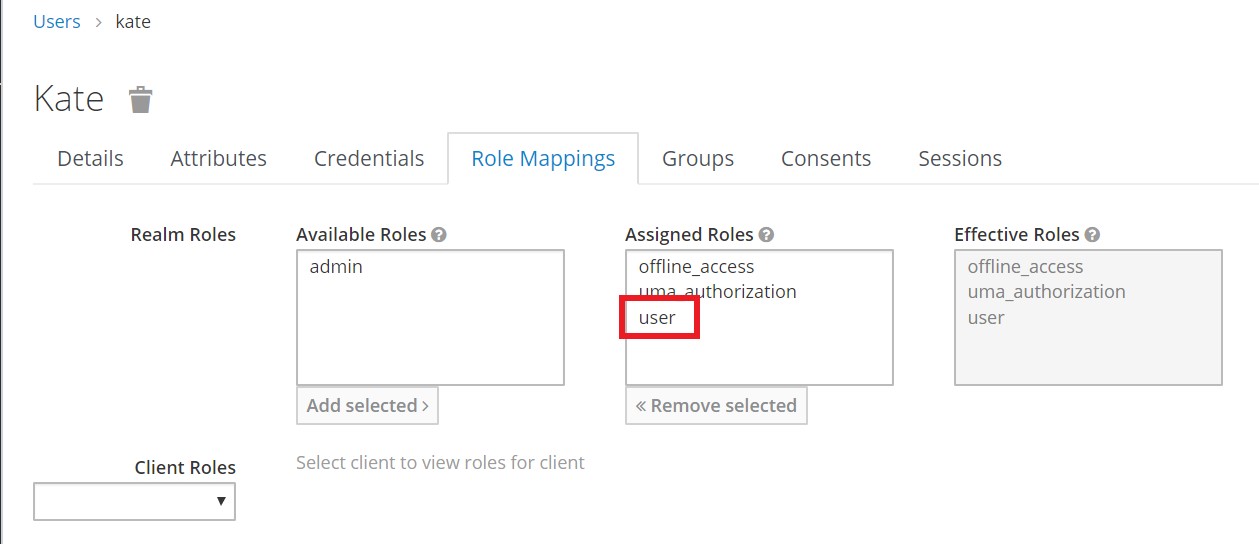
Task: Open the Attributes tab
Action: (x=218, y=159)
